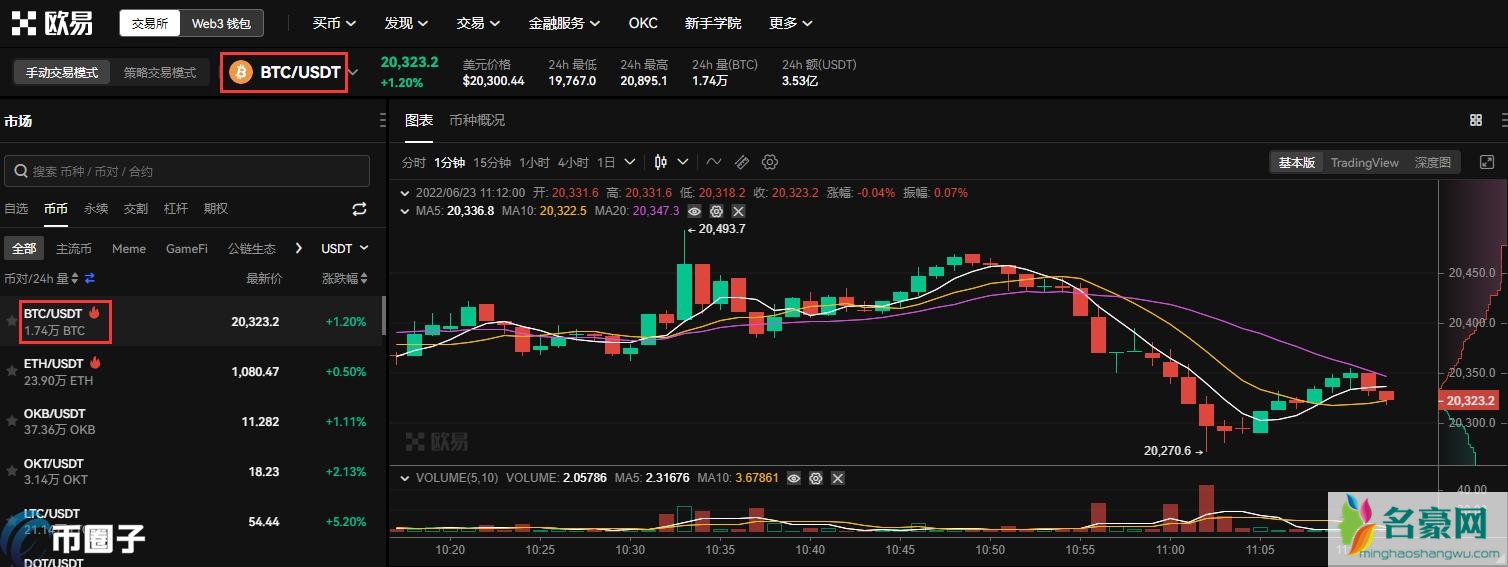This screenshot has width=1508, height=567.
Task: Select the chart drawing ruler tool
Action: pyautogui.click(x=741, y=162)
